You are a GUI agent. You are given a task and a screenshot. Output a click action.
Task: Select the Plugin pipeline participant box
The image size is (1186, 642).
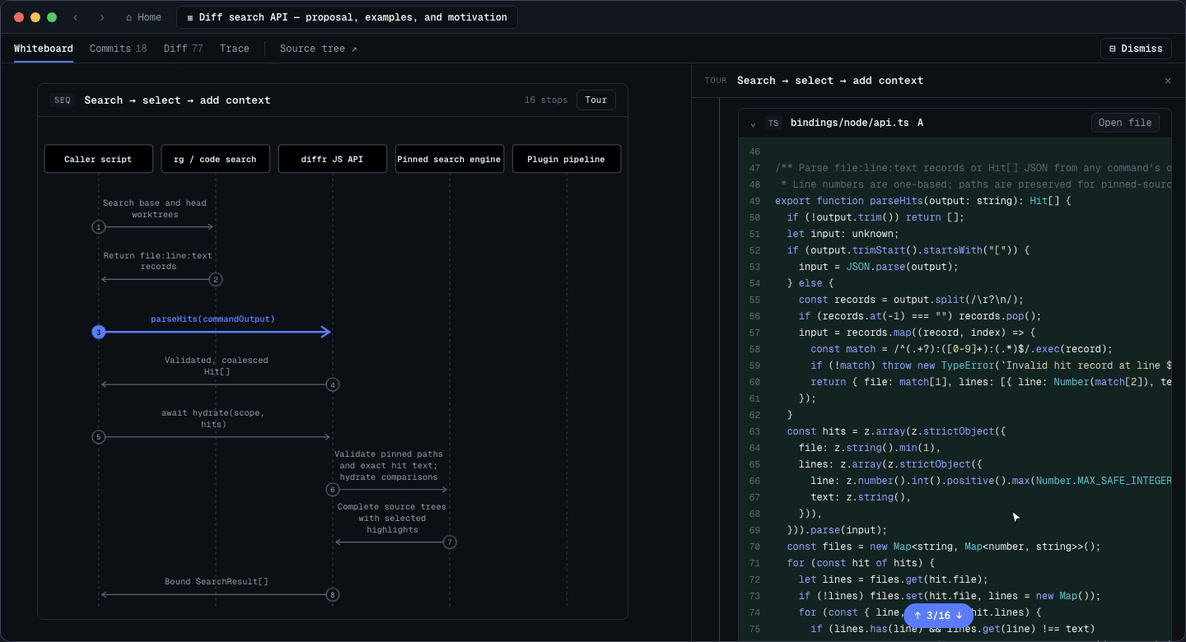567,159
